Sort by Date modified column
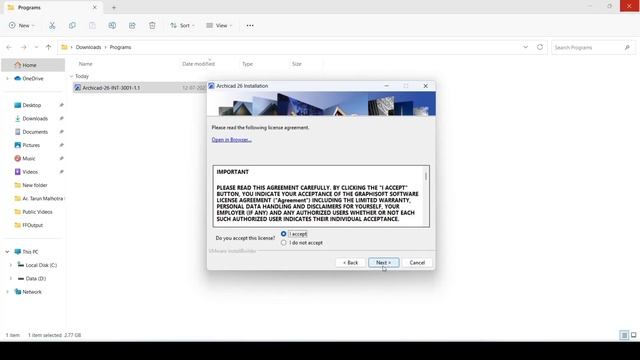The height and width of the screenshot is (360, 640). click(198, 64)
